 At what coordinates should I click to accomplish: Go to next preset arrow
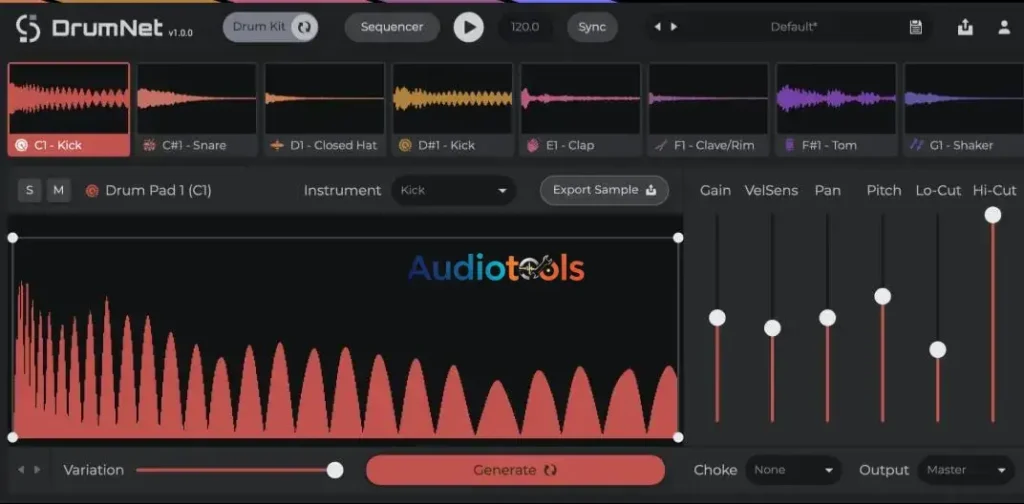674,27
